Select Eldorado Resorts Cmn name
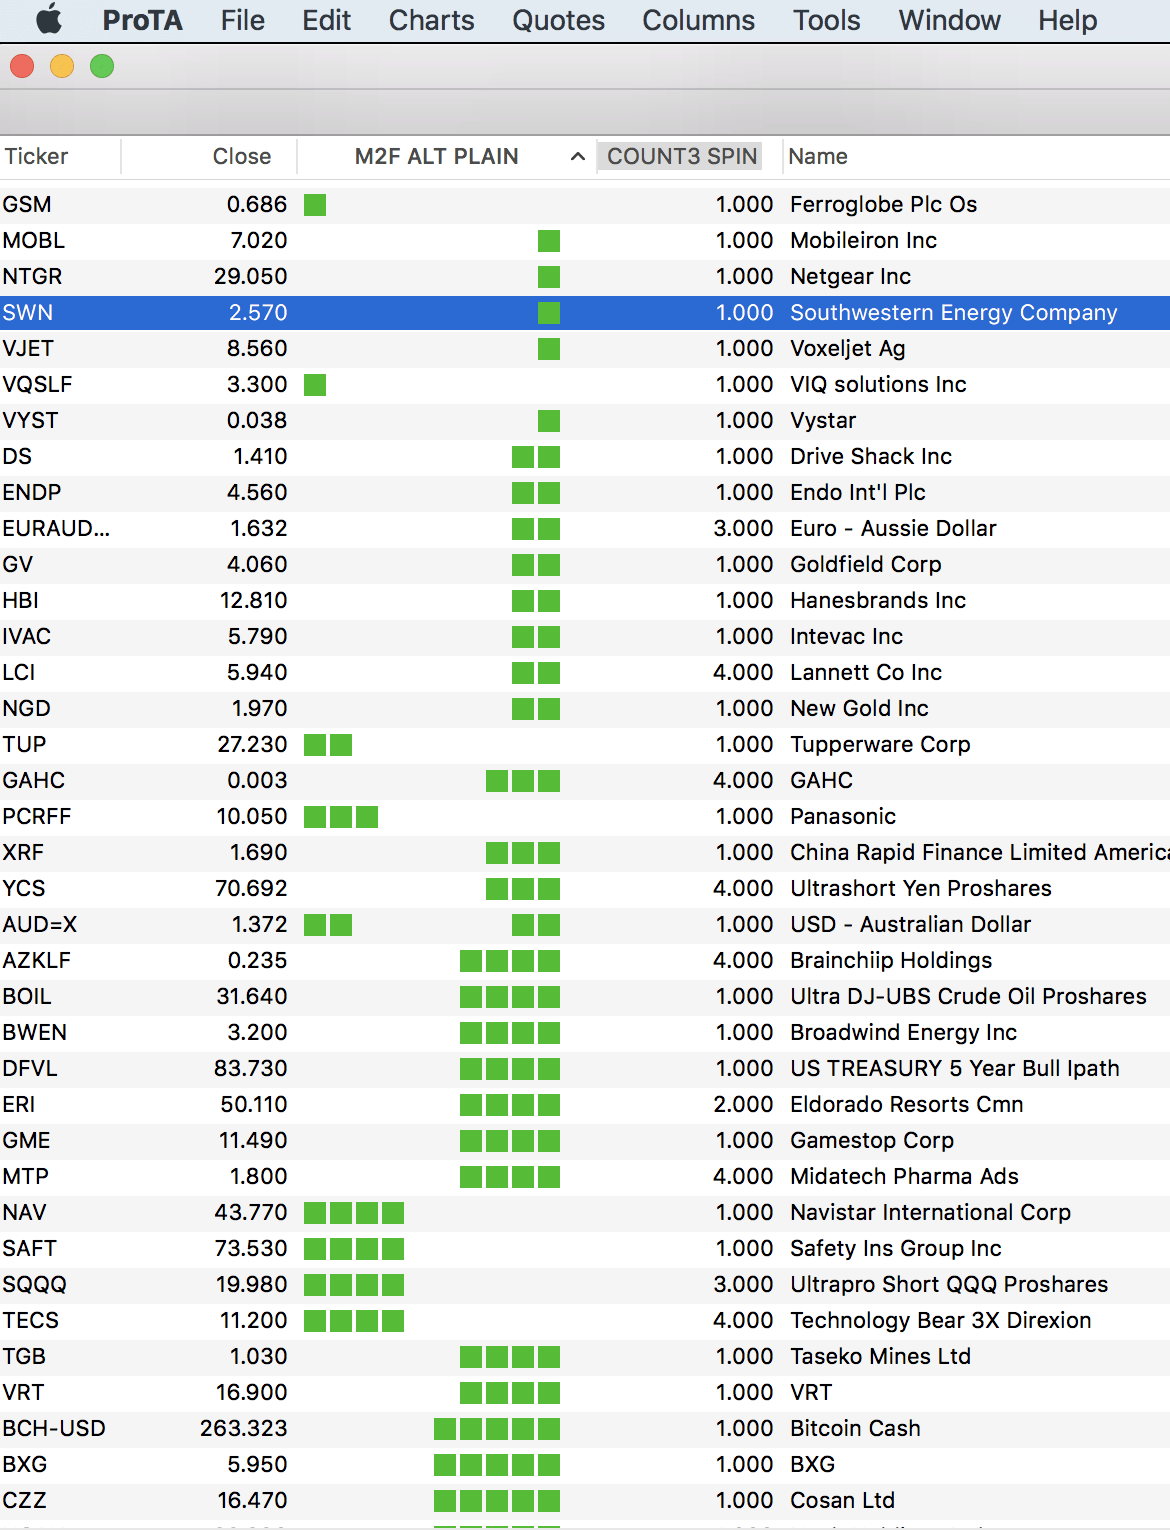Viewport: 1170px width, 1530px height. click(907, 1105)
